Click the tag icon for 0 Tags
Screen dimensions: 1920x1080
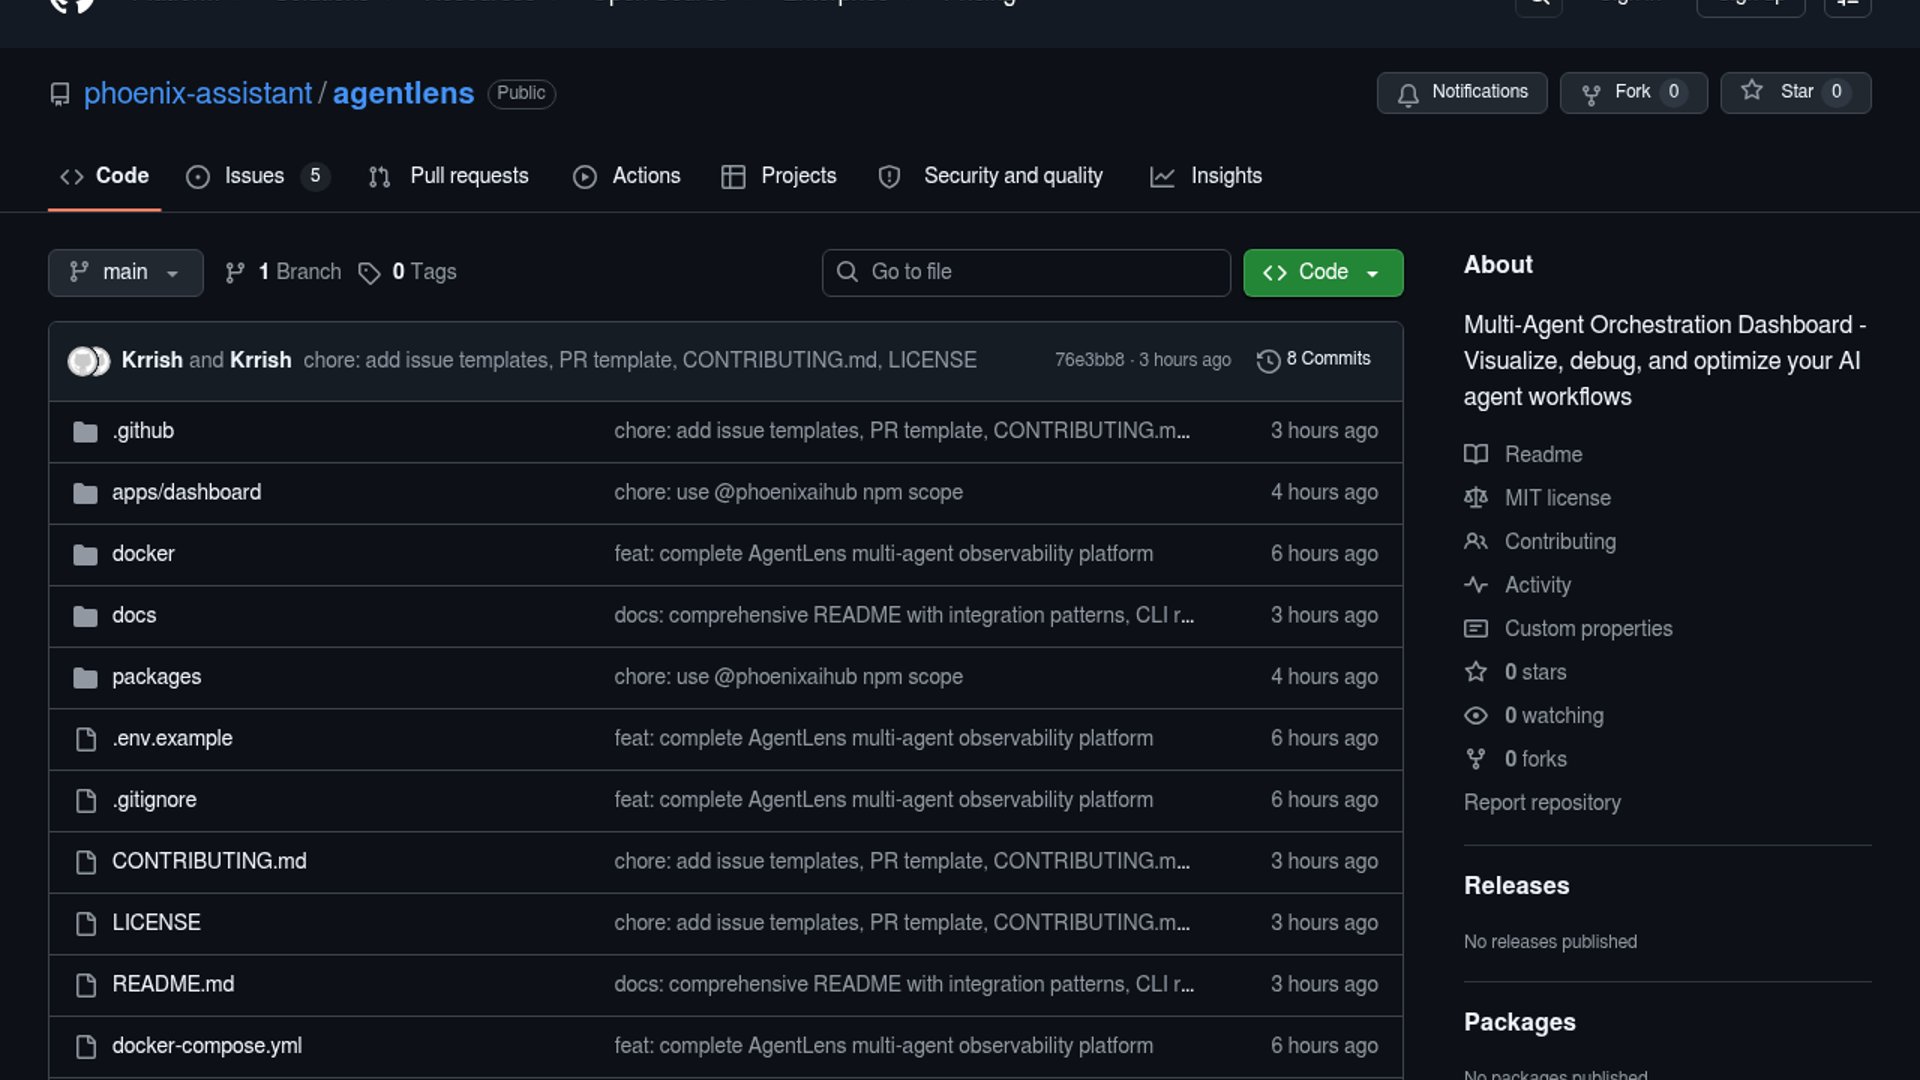point(369,273)
